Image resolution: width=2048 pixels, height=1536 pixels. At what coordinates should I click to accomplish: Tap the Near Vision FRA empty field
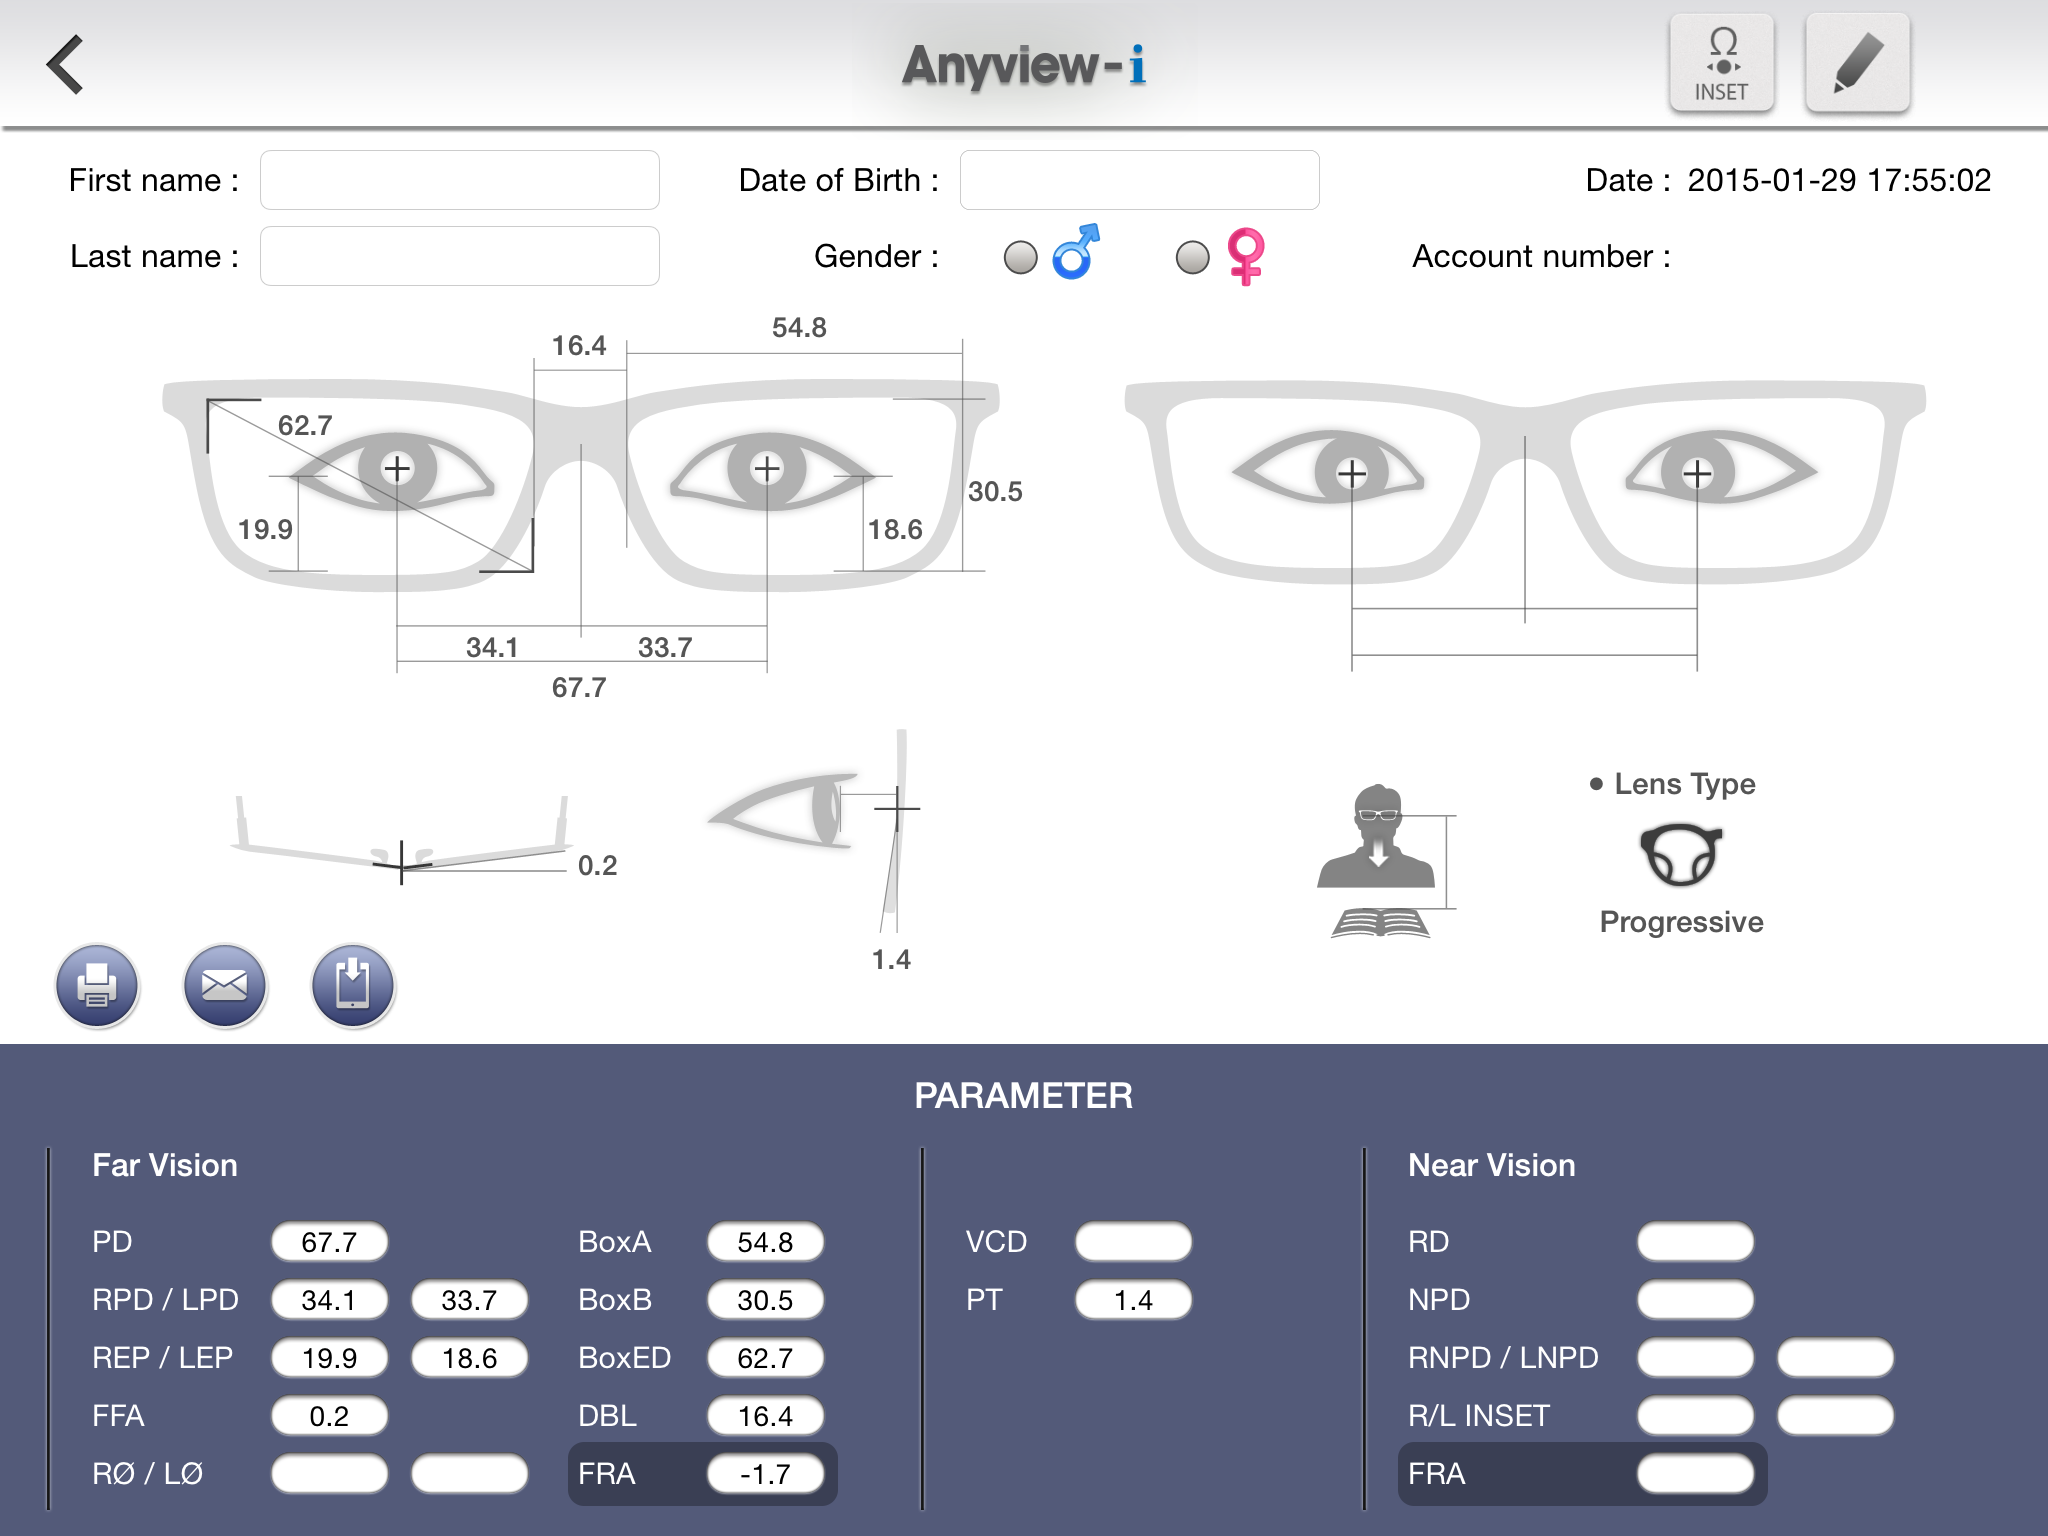(1695, 1474)
